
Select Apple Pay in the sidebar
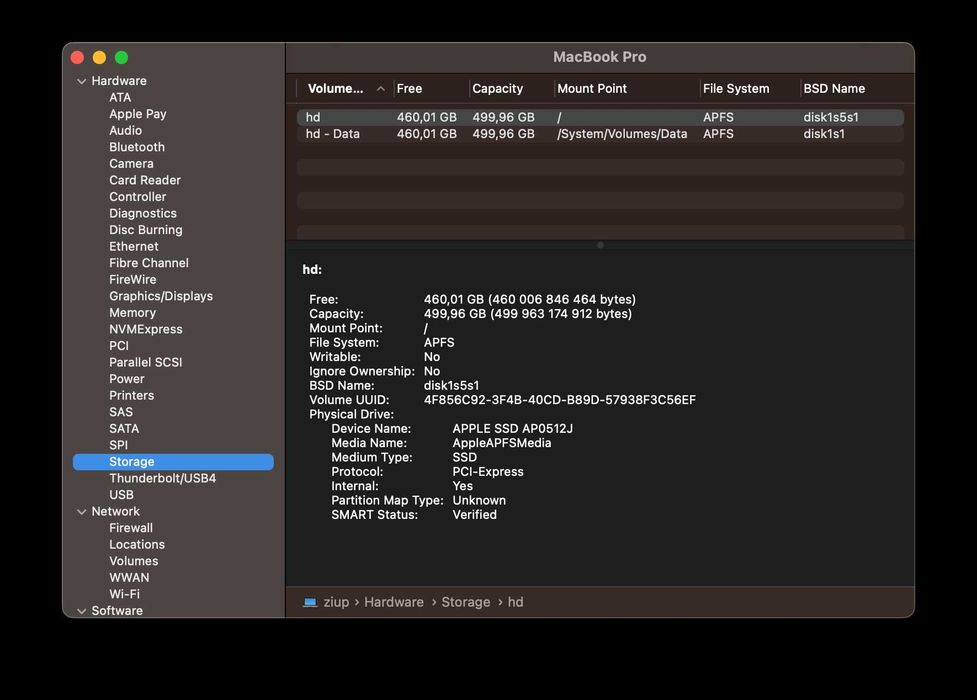click(x=138, y=114)
